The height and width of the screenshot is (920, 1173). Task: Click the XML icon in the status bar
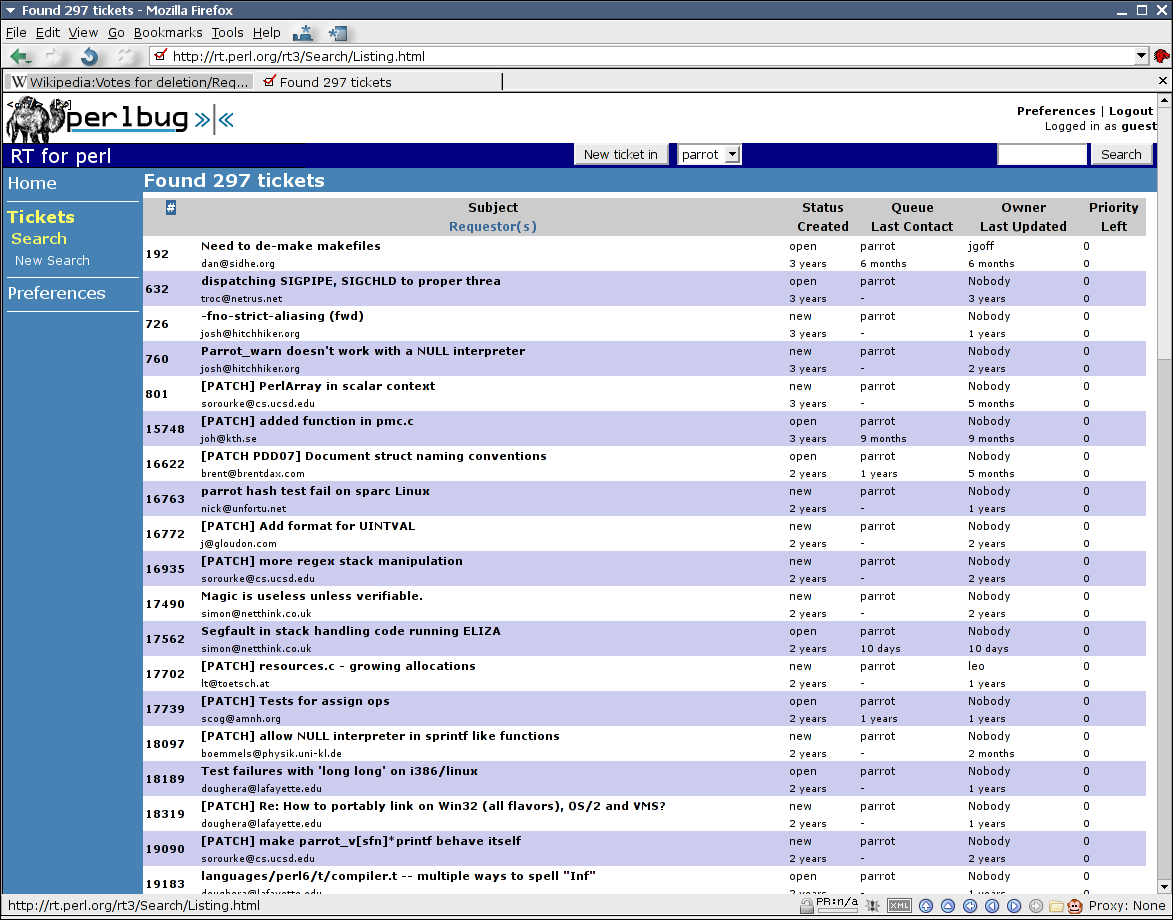pyautogui.click(x=899, y=906)
